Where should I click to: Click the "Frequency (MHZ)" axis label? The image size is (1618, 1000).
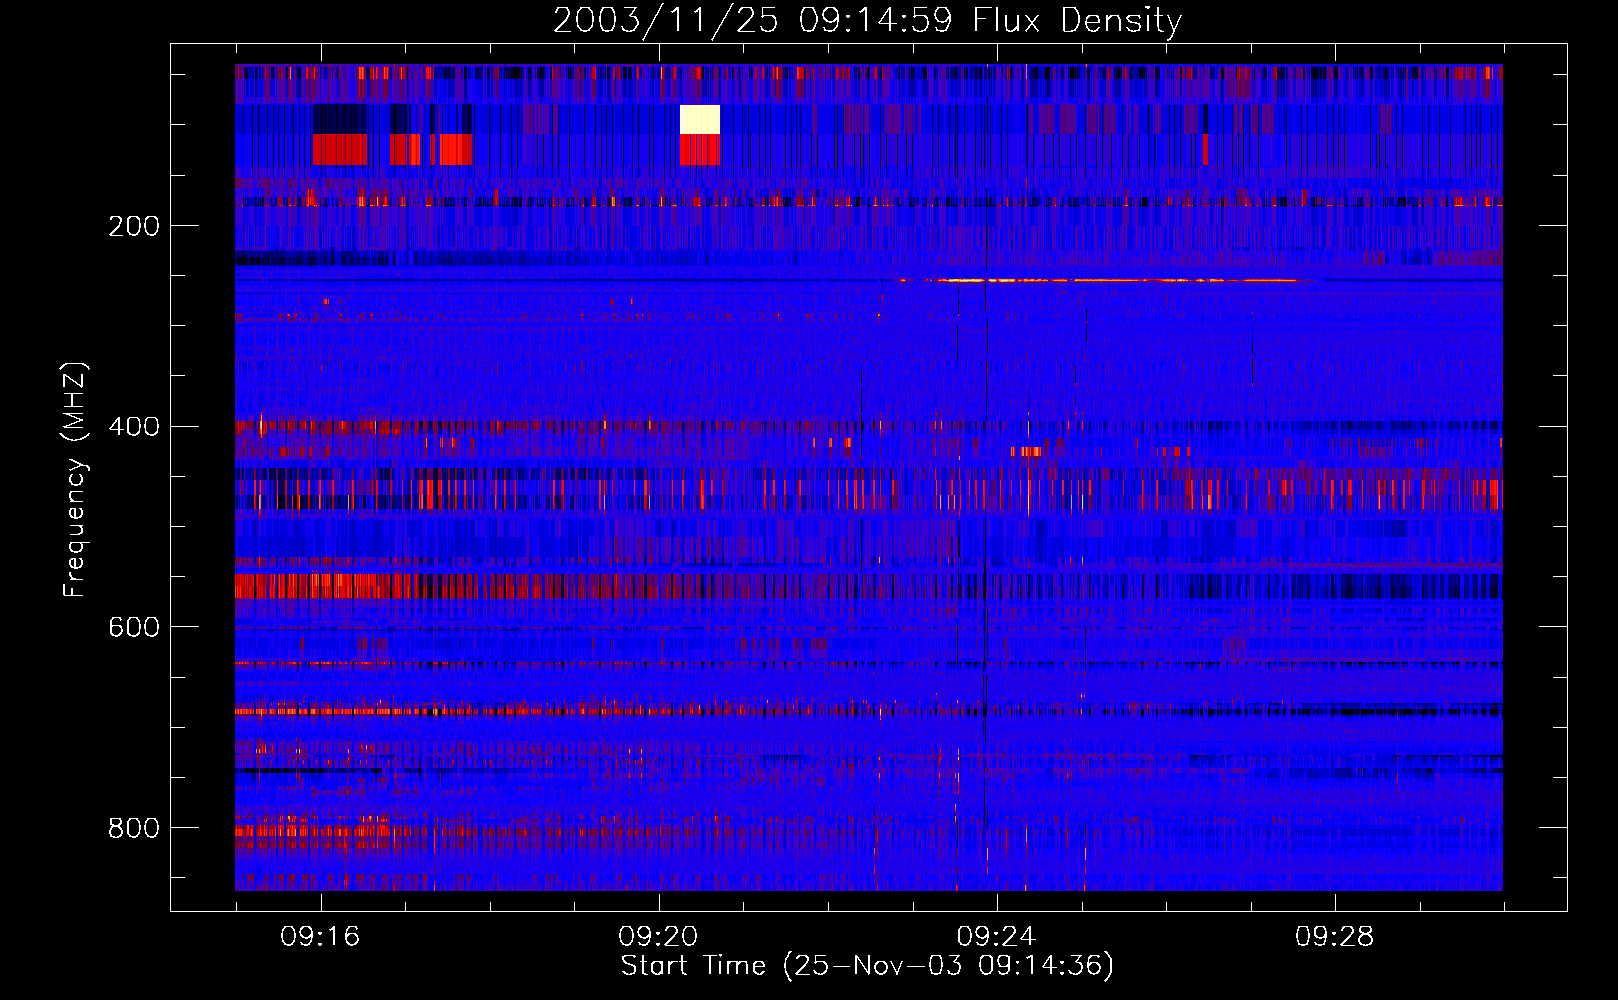(75, 480)
